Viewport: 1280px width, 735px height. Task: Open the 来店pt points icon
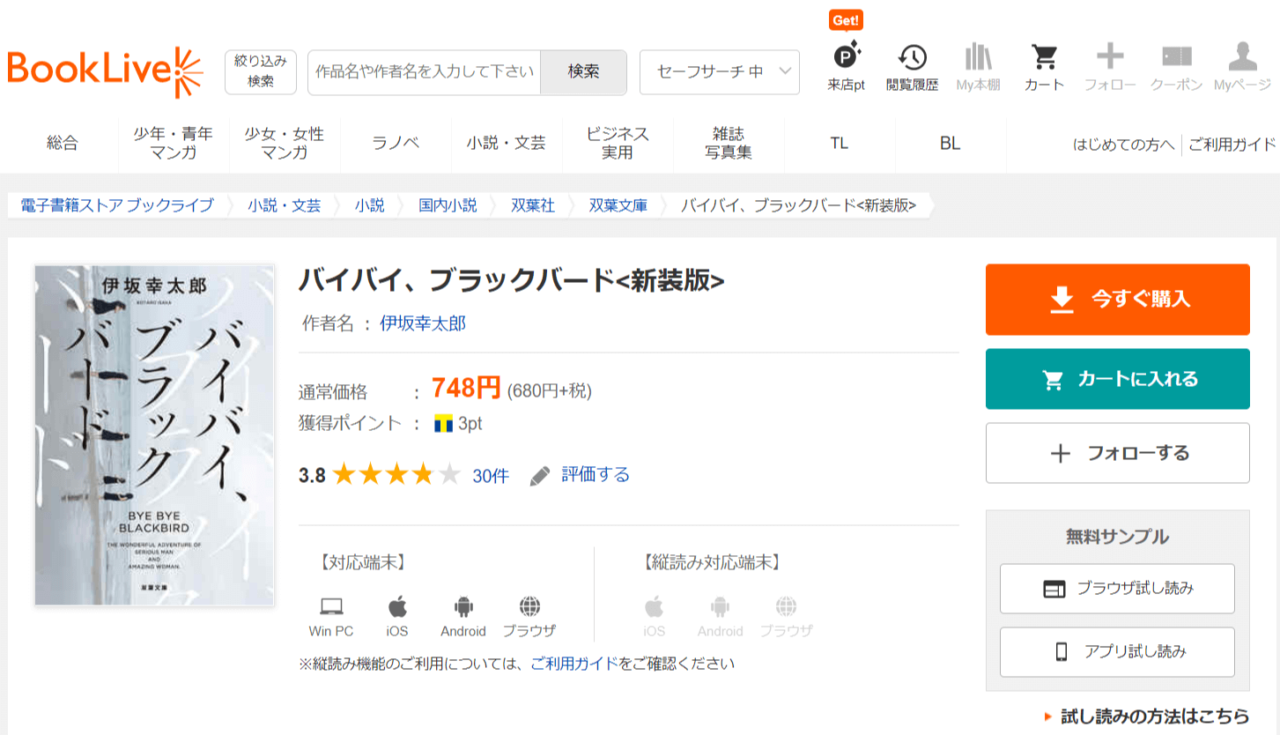[x=846, y=55]
